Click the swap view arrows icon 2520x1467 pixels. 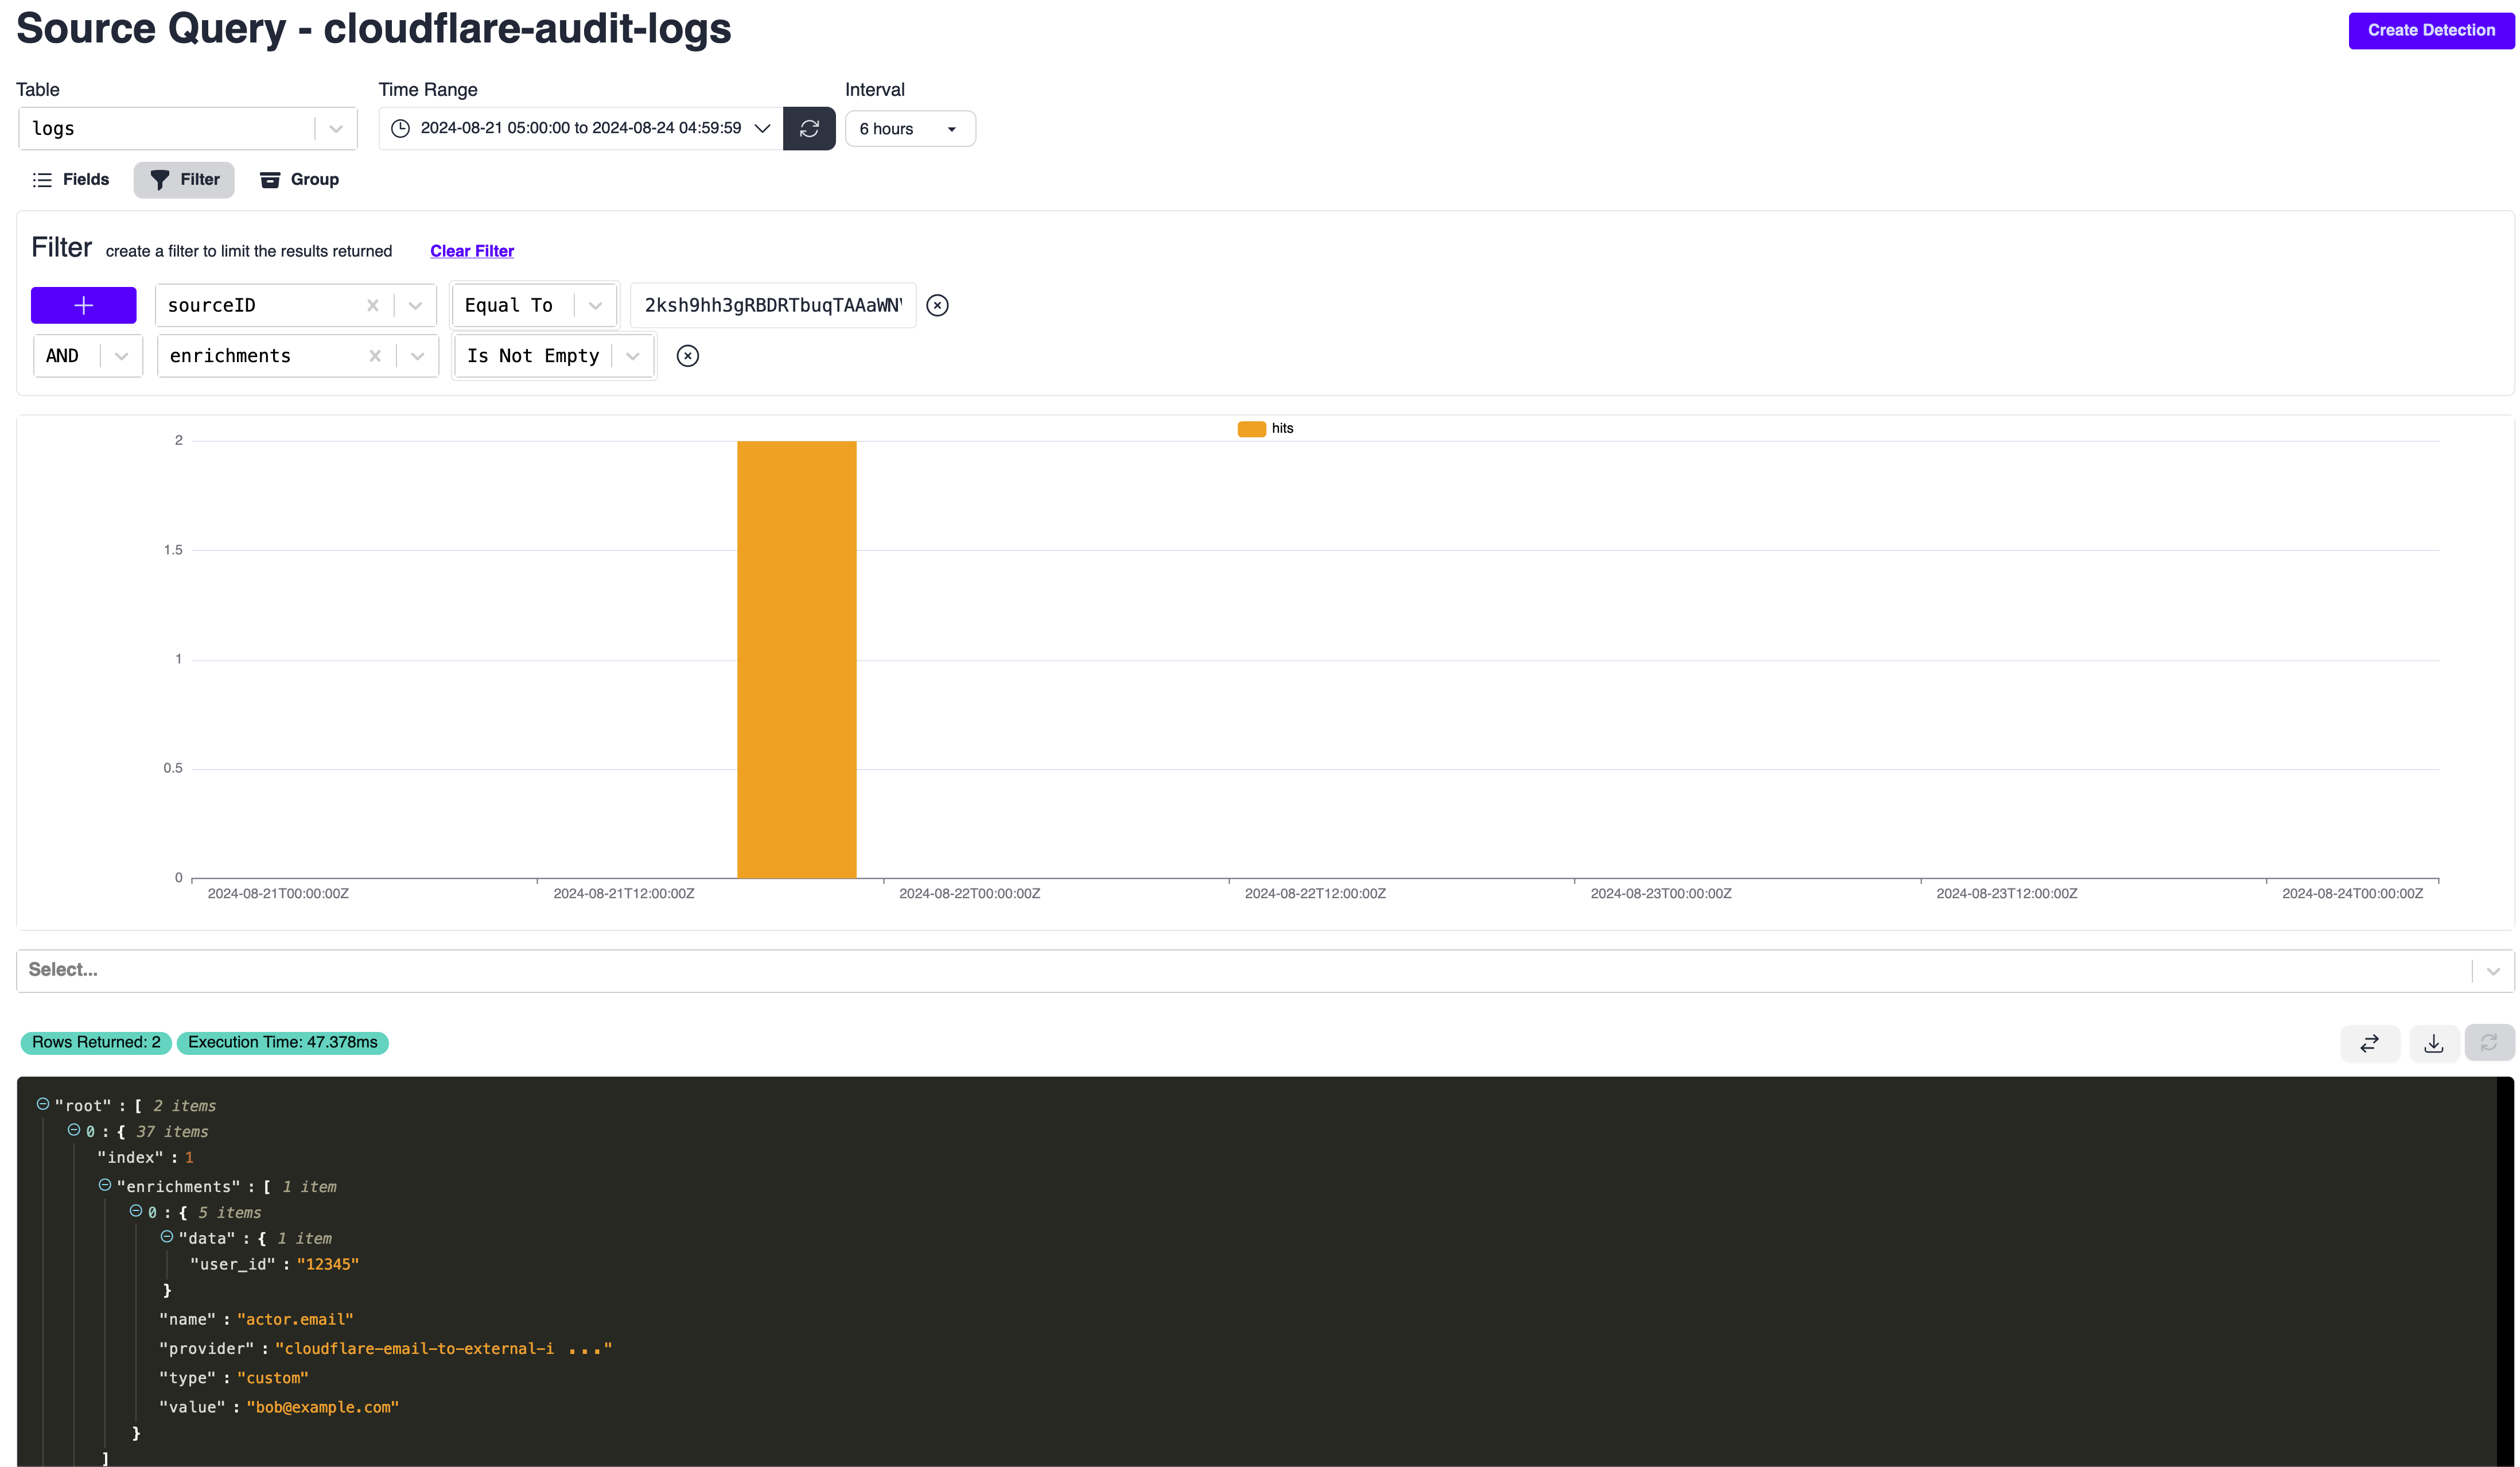pyautogui.click(x=2369, y=1043)
